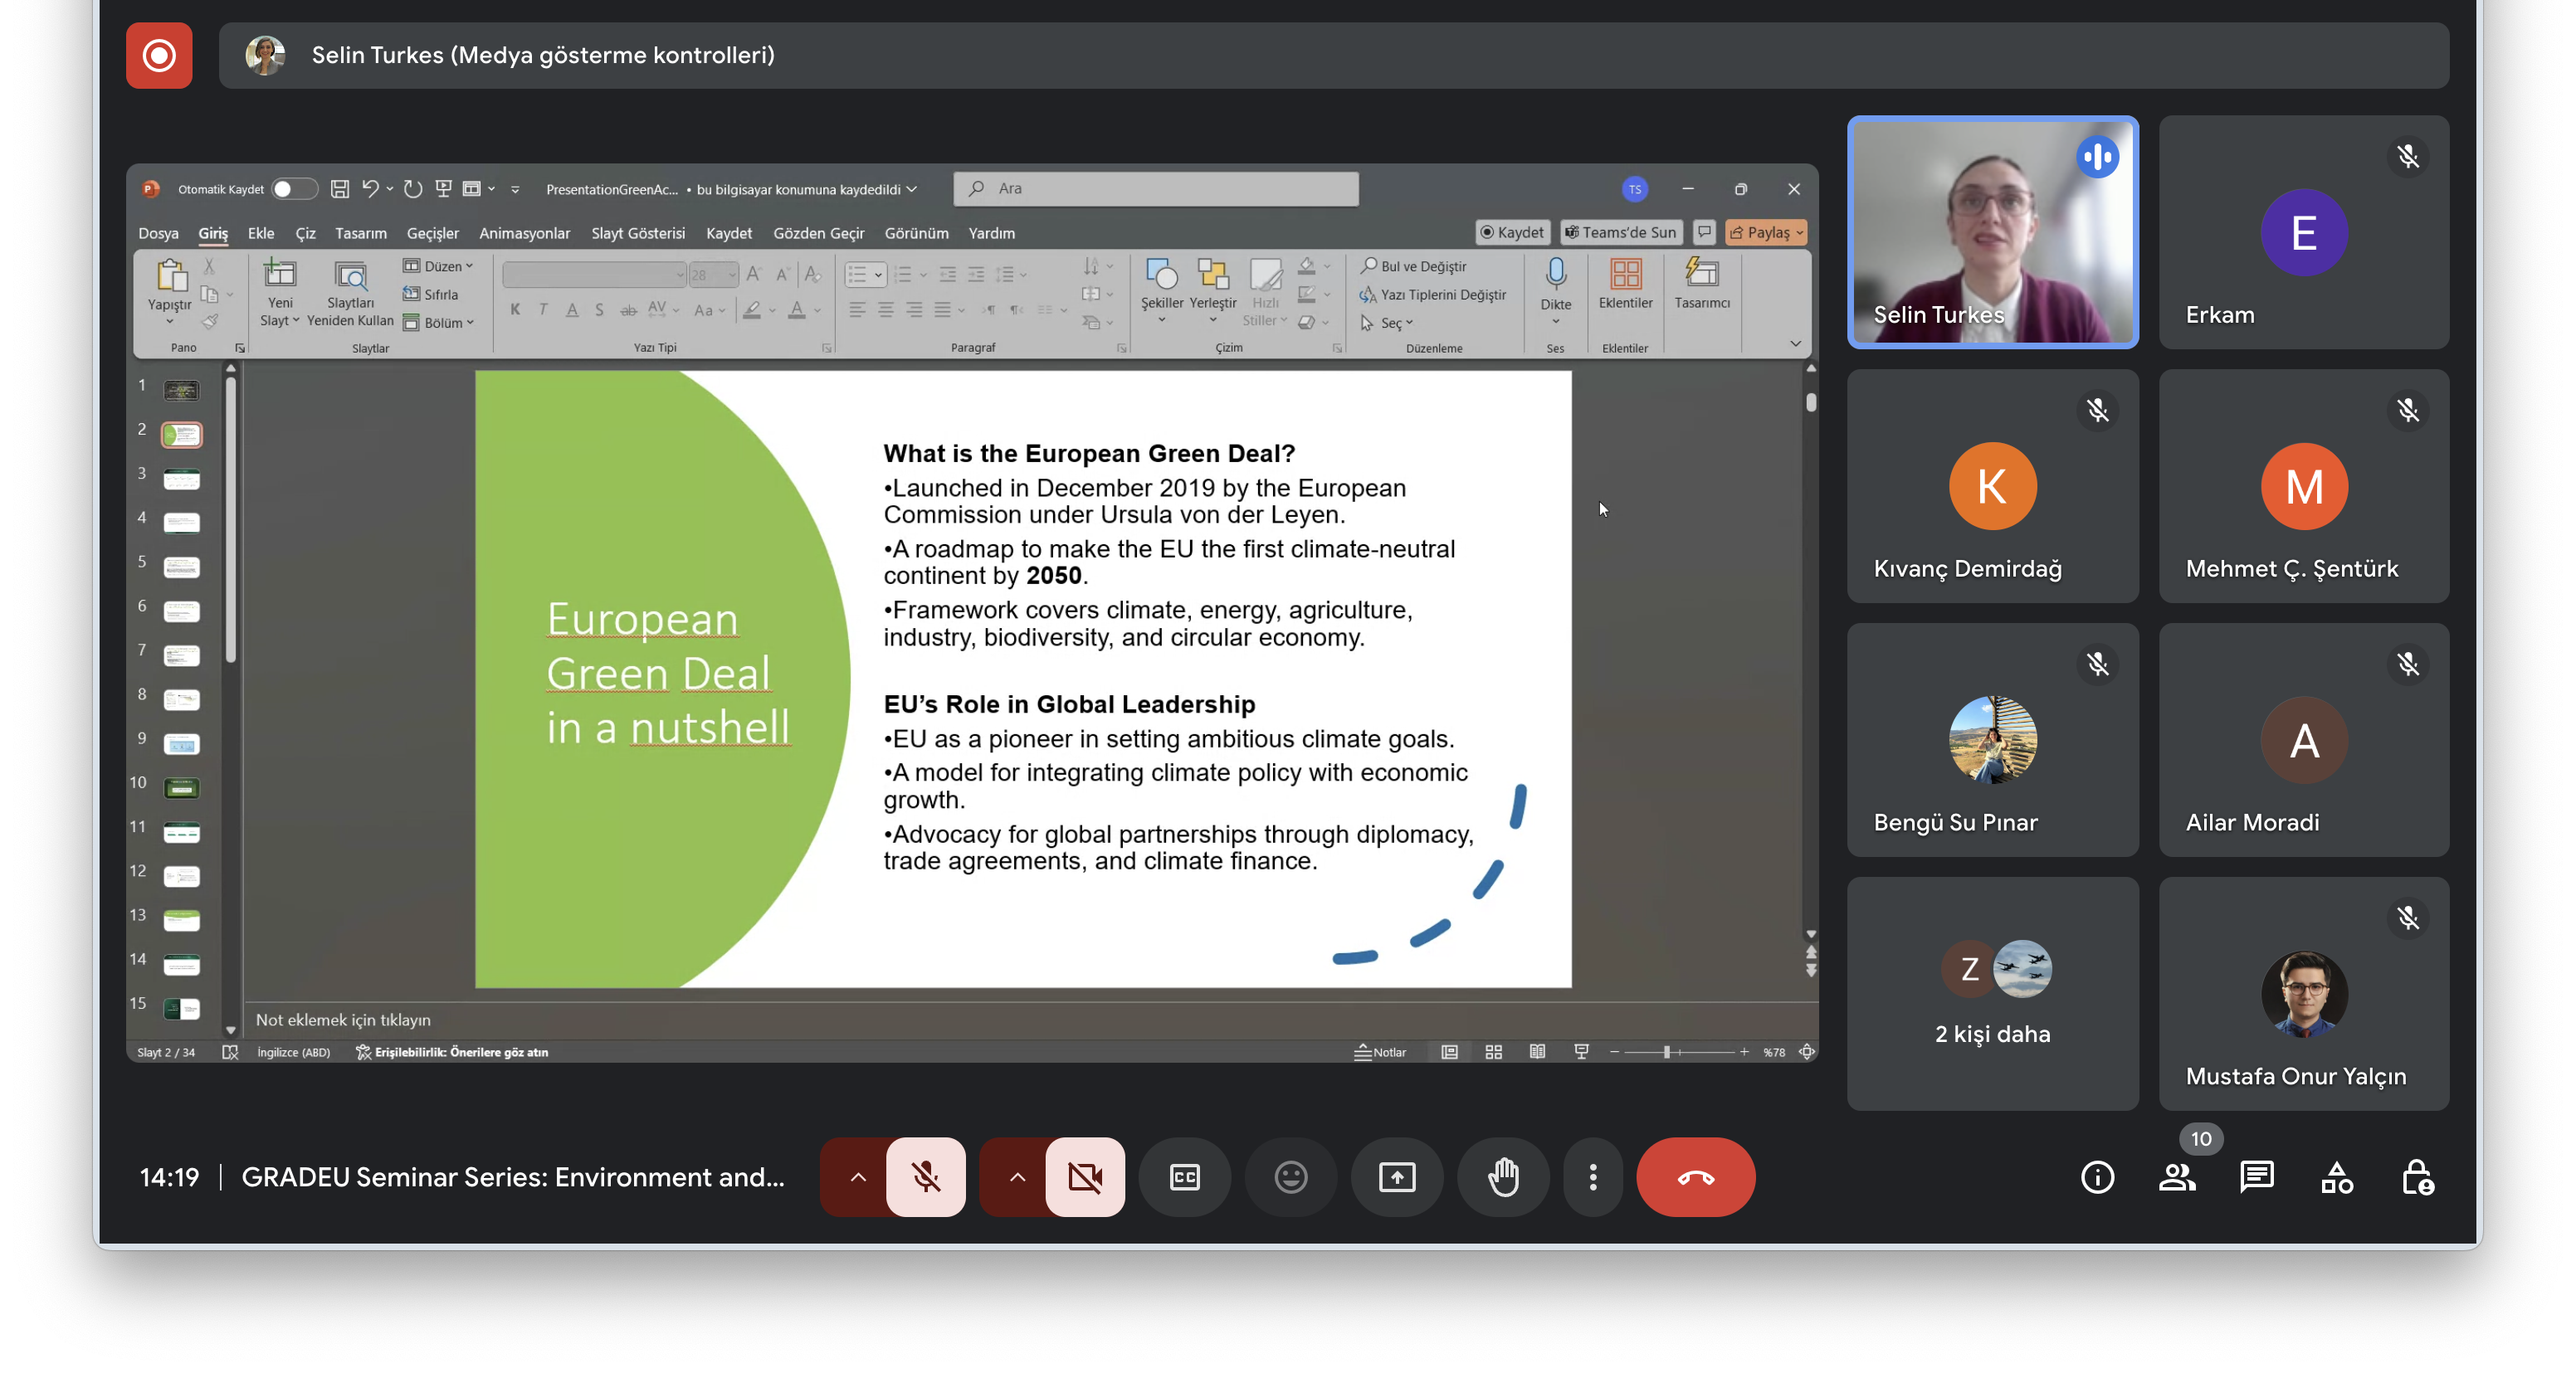Show the participants list
Viewport: 2576px width, 1373px height.
2177,1177
